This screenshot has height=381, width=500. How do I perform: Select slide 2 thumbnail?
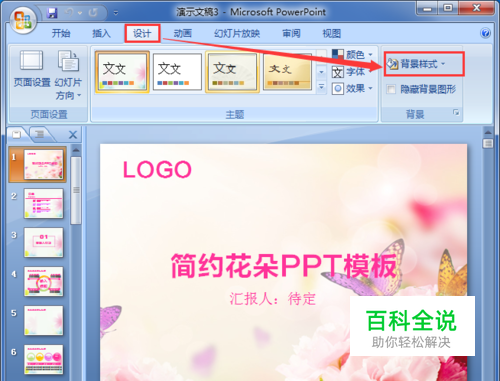pyautogui.click(x=43, y=204)
